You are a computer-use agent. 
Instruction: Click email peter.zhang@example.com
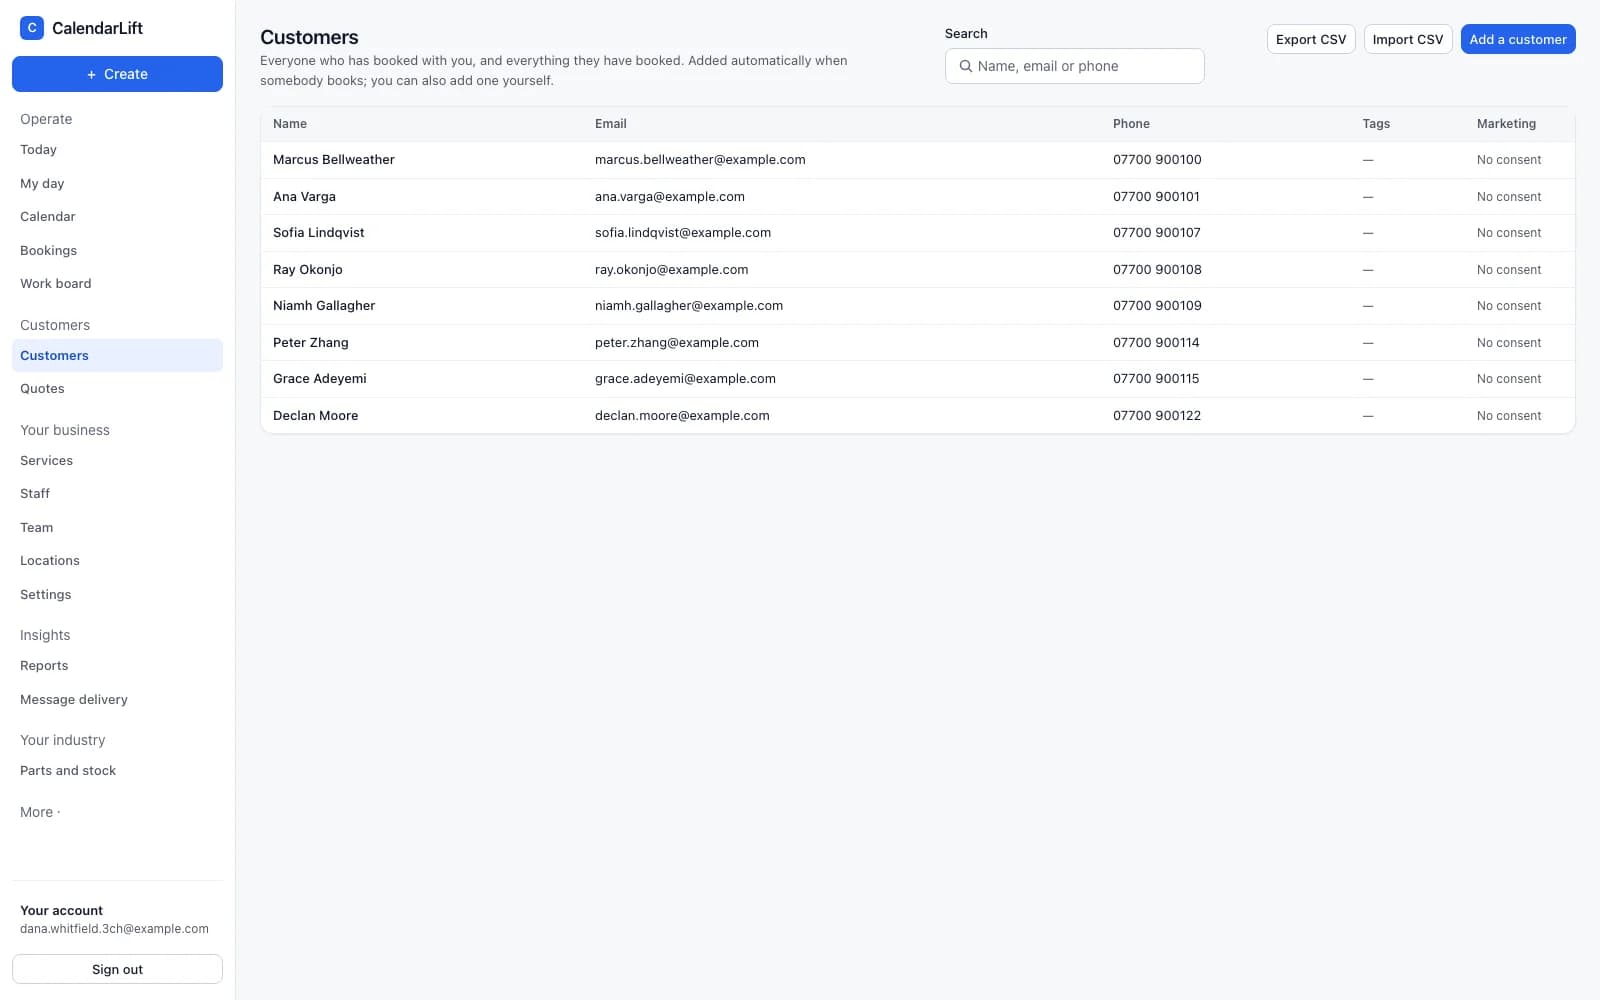(x=677, y=343)
